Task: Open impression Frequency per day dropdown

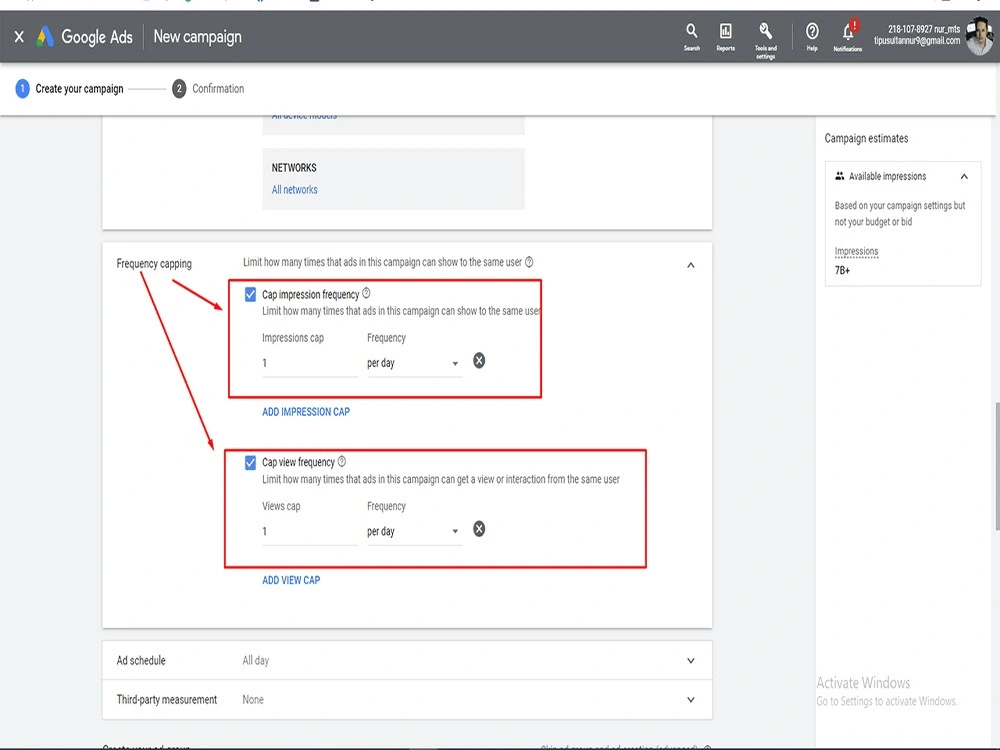Action: [414, 364]
